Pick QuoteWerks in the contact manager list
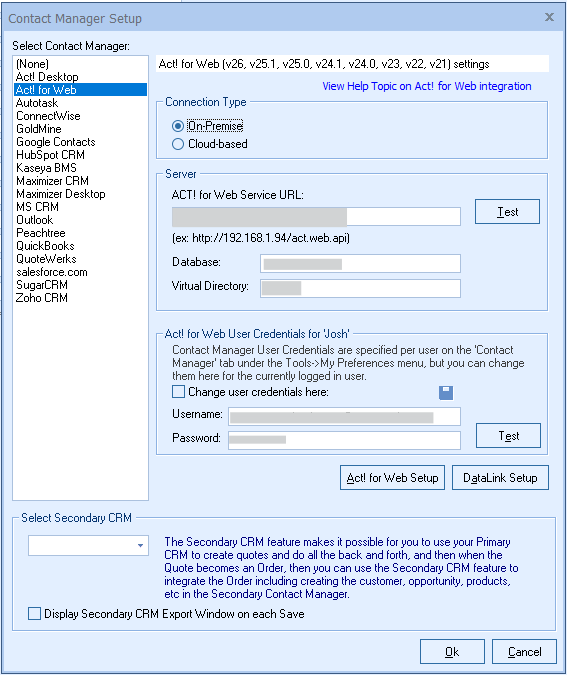567x675 pixels. [81, 259]
